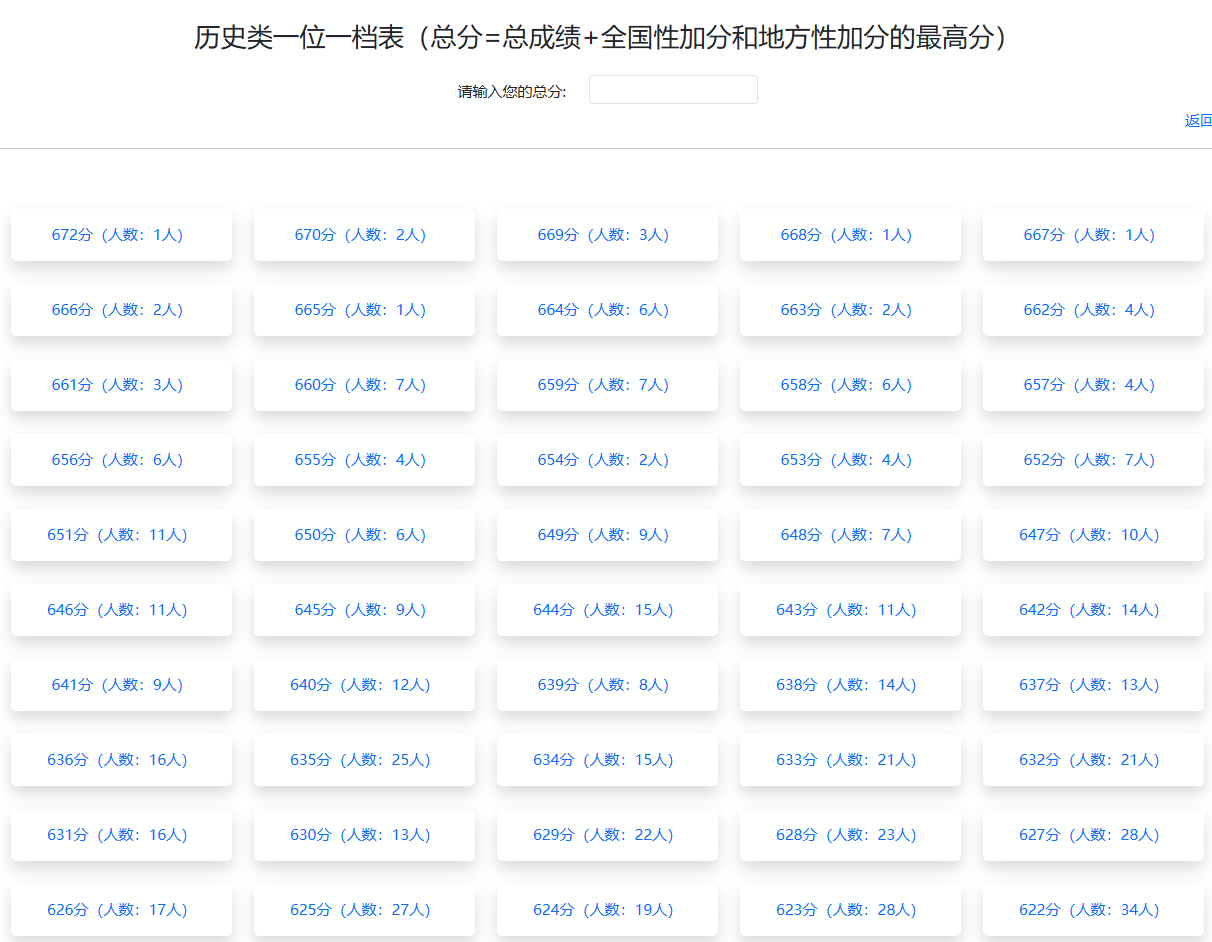
Task: Open the 632分 score card
Action: click(x=1093, y=760)
